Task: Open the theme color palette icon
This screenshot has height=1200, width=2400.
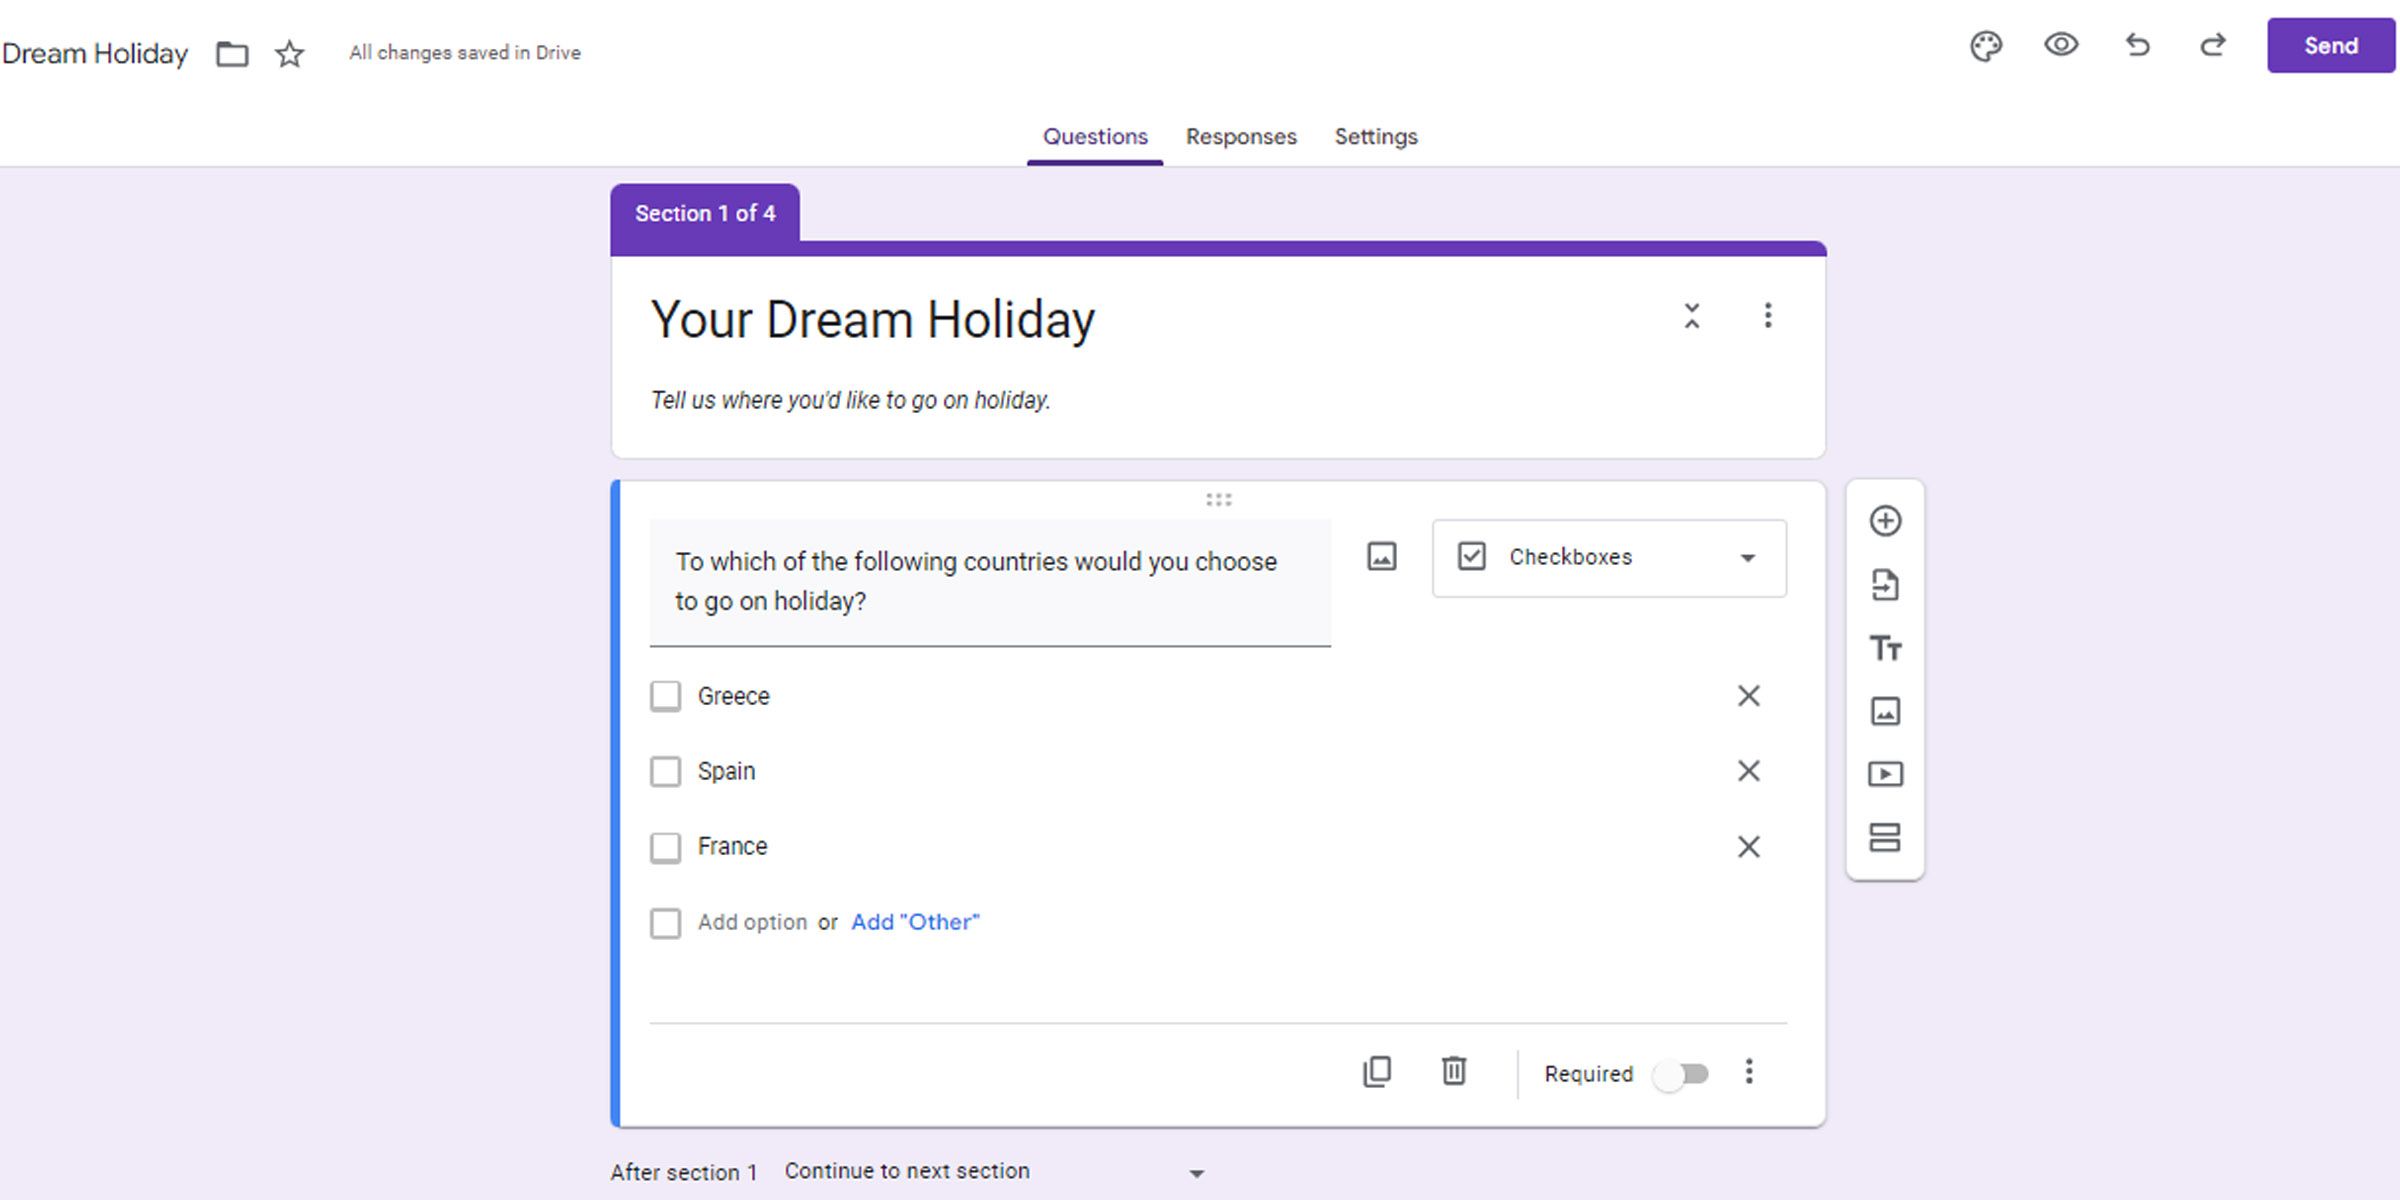Action: tap(1987, 46)
